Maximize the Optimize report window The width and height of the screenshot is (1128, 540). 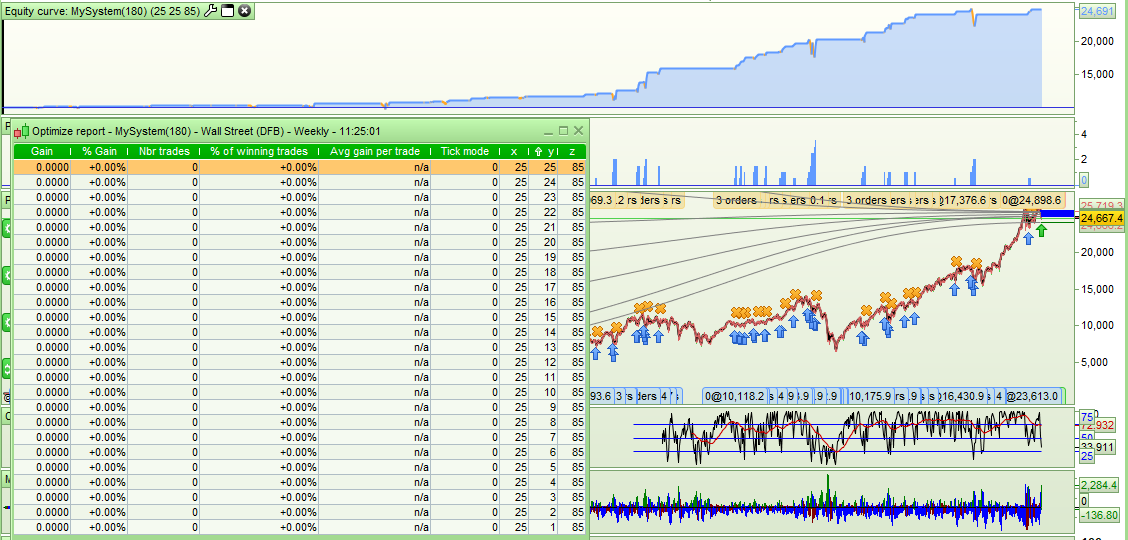563,131
